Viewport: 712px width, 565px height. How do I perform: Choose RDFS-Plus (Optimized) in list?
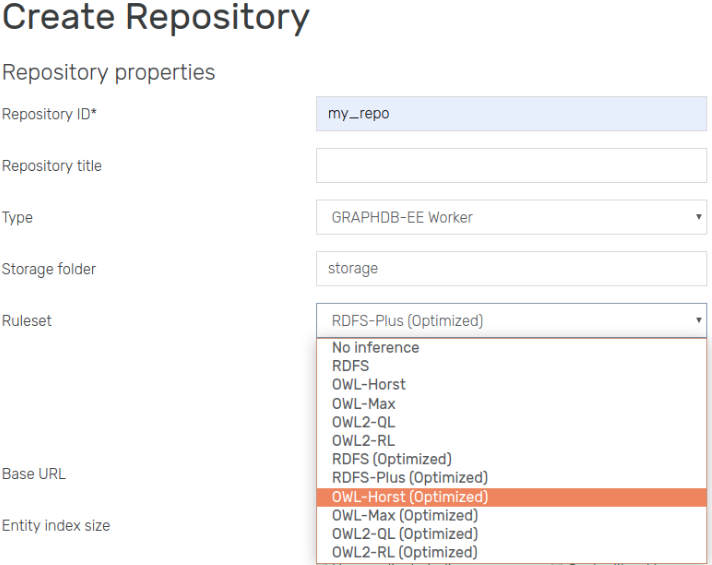(x=511, y=478)
